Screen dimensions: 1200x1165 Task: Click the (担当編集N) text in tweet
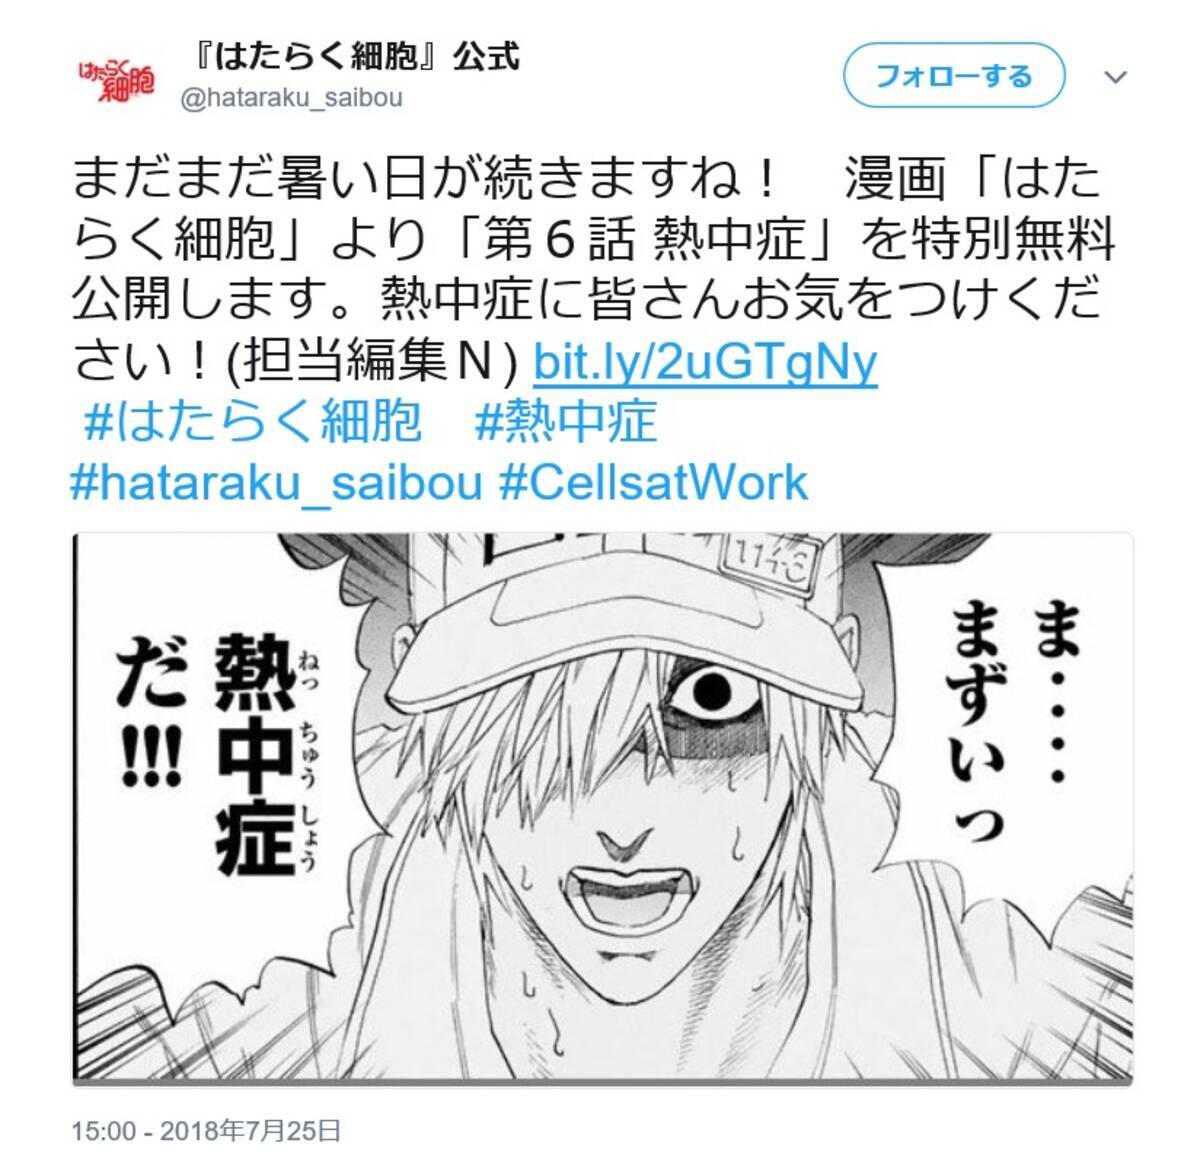point(373,362)
